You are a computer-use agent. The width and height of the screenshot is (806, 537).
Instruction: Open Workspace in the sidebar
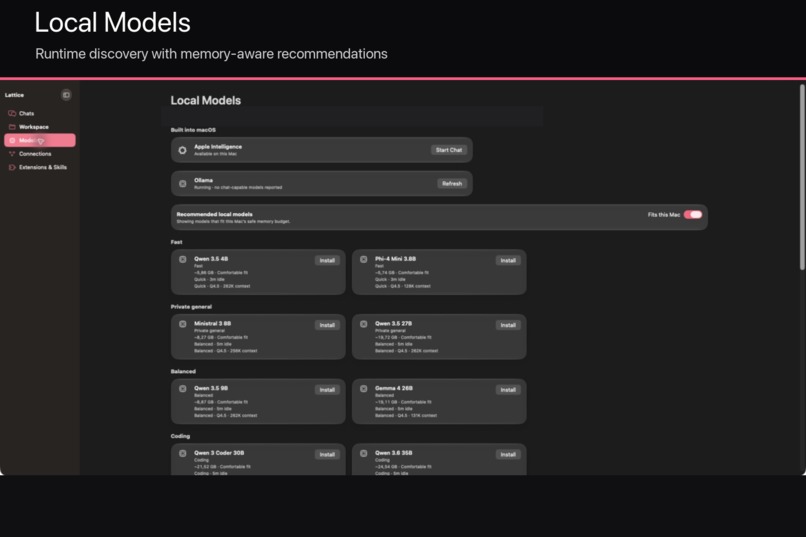click(40, 126)
